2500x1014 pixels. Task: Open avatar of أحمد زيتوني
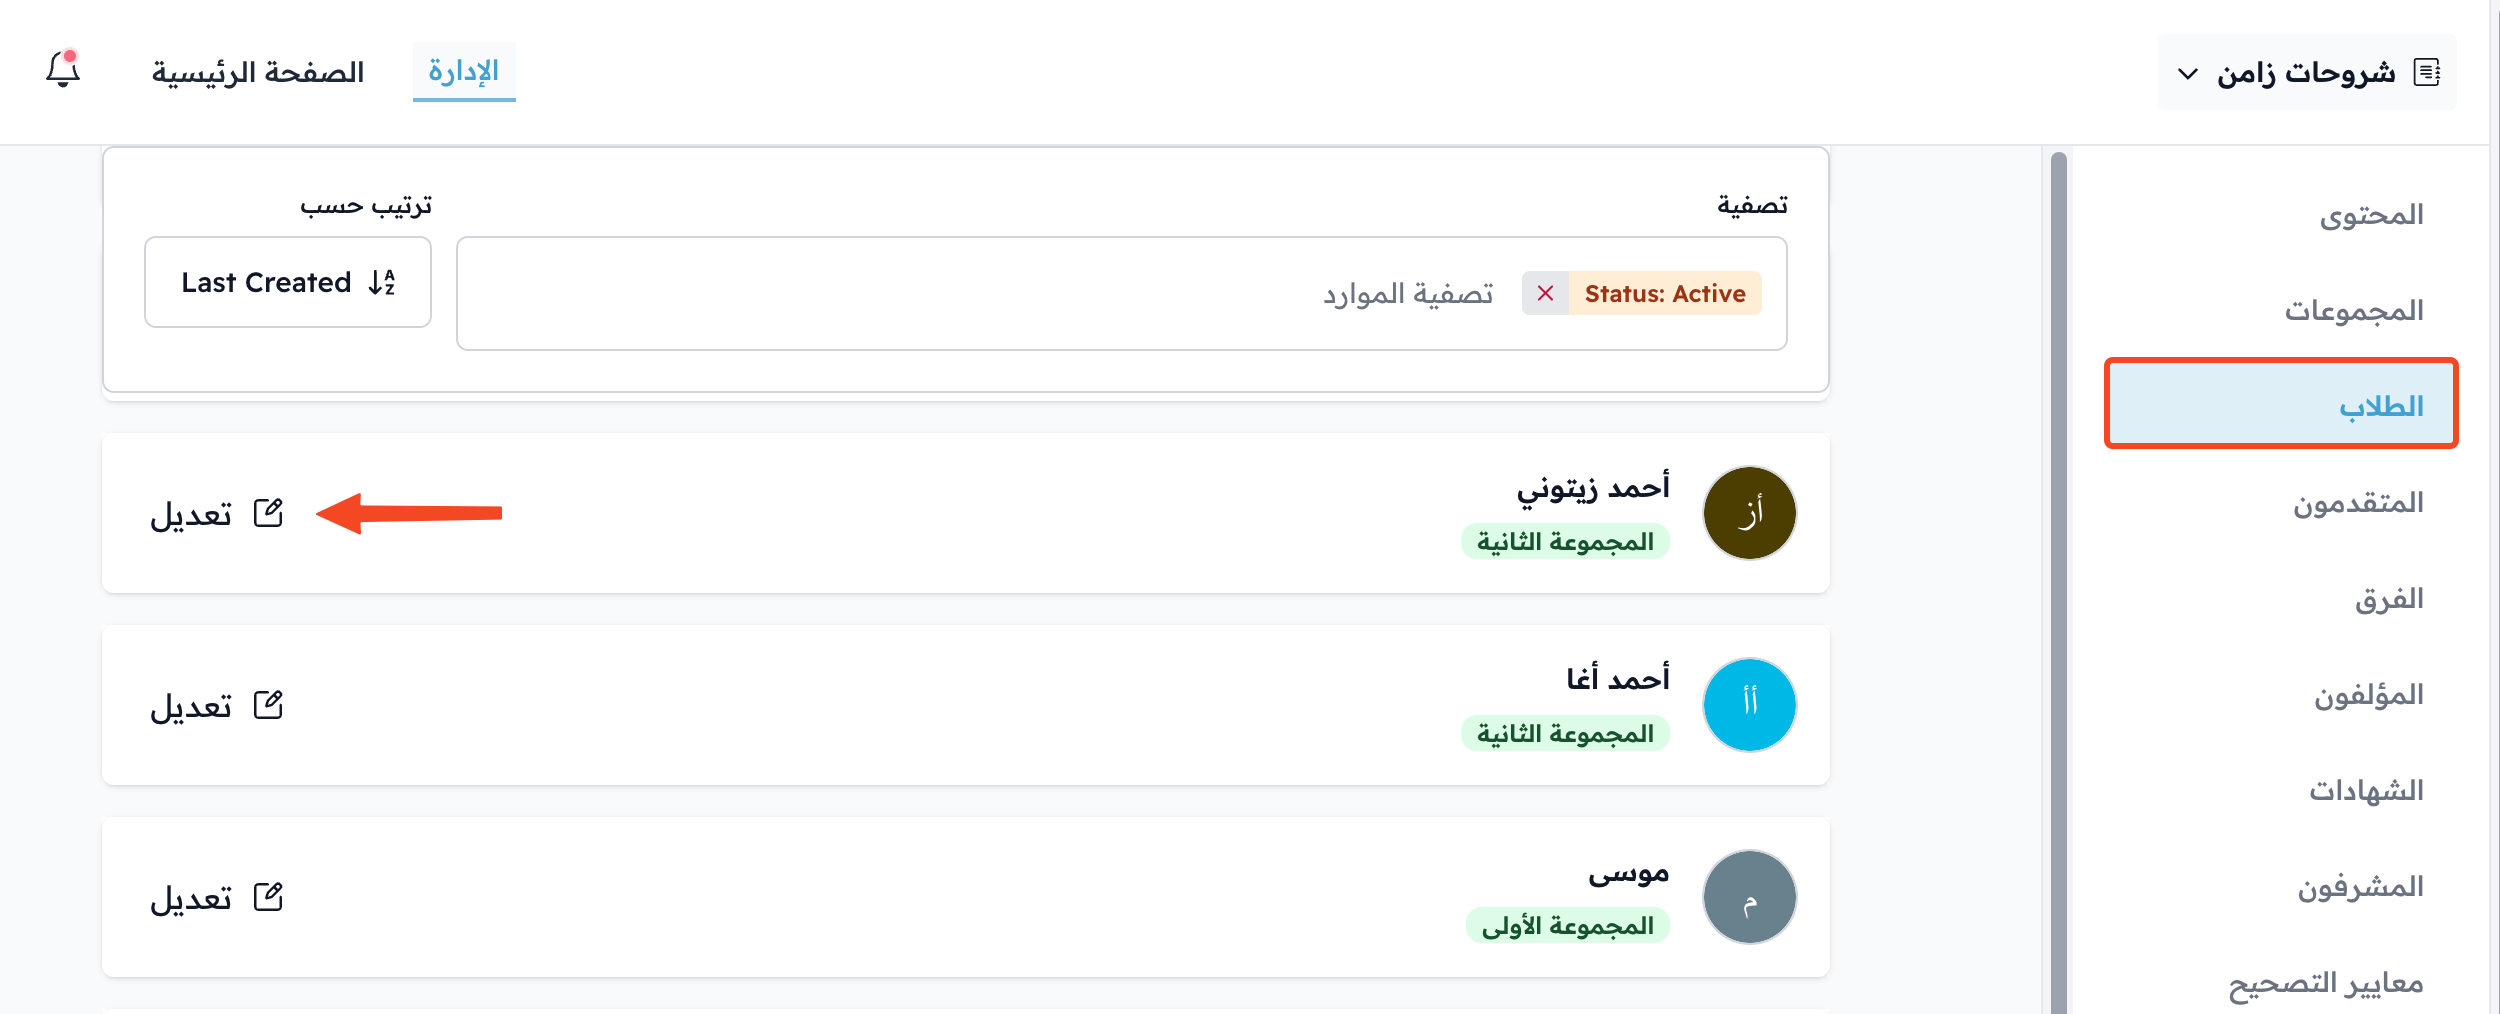(x=1750, y=513)
